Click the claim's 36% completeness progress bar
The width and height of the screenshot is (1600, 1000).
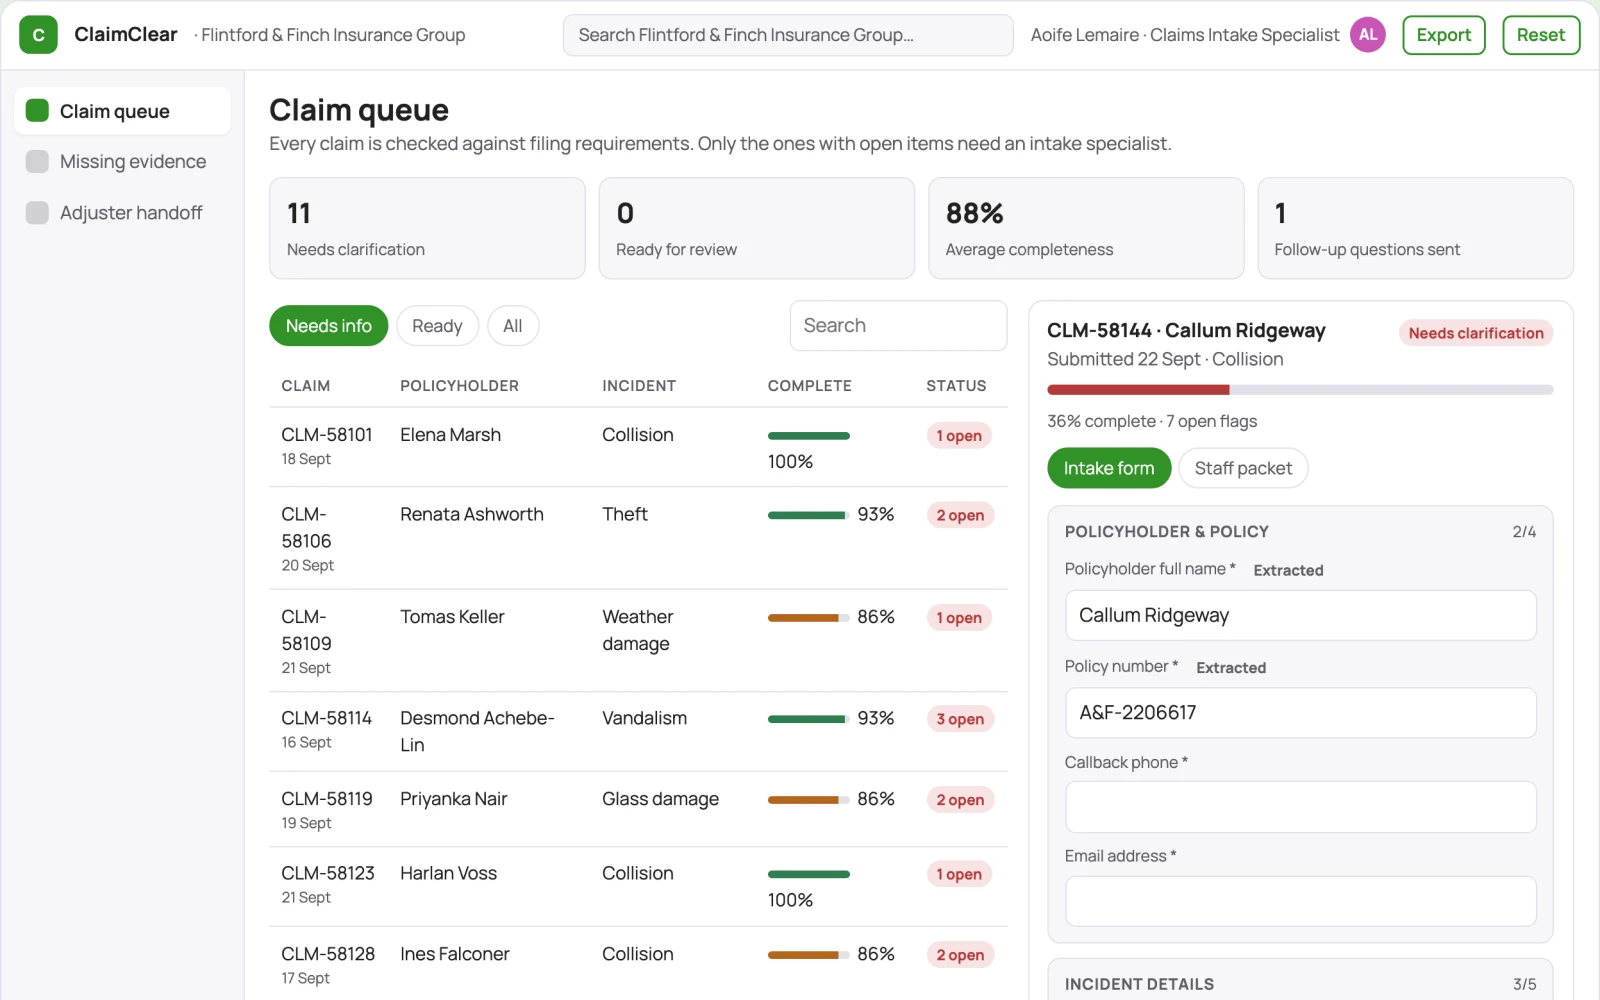[x=1300, y=390]
